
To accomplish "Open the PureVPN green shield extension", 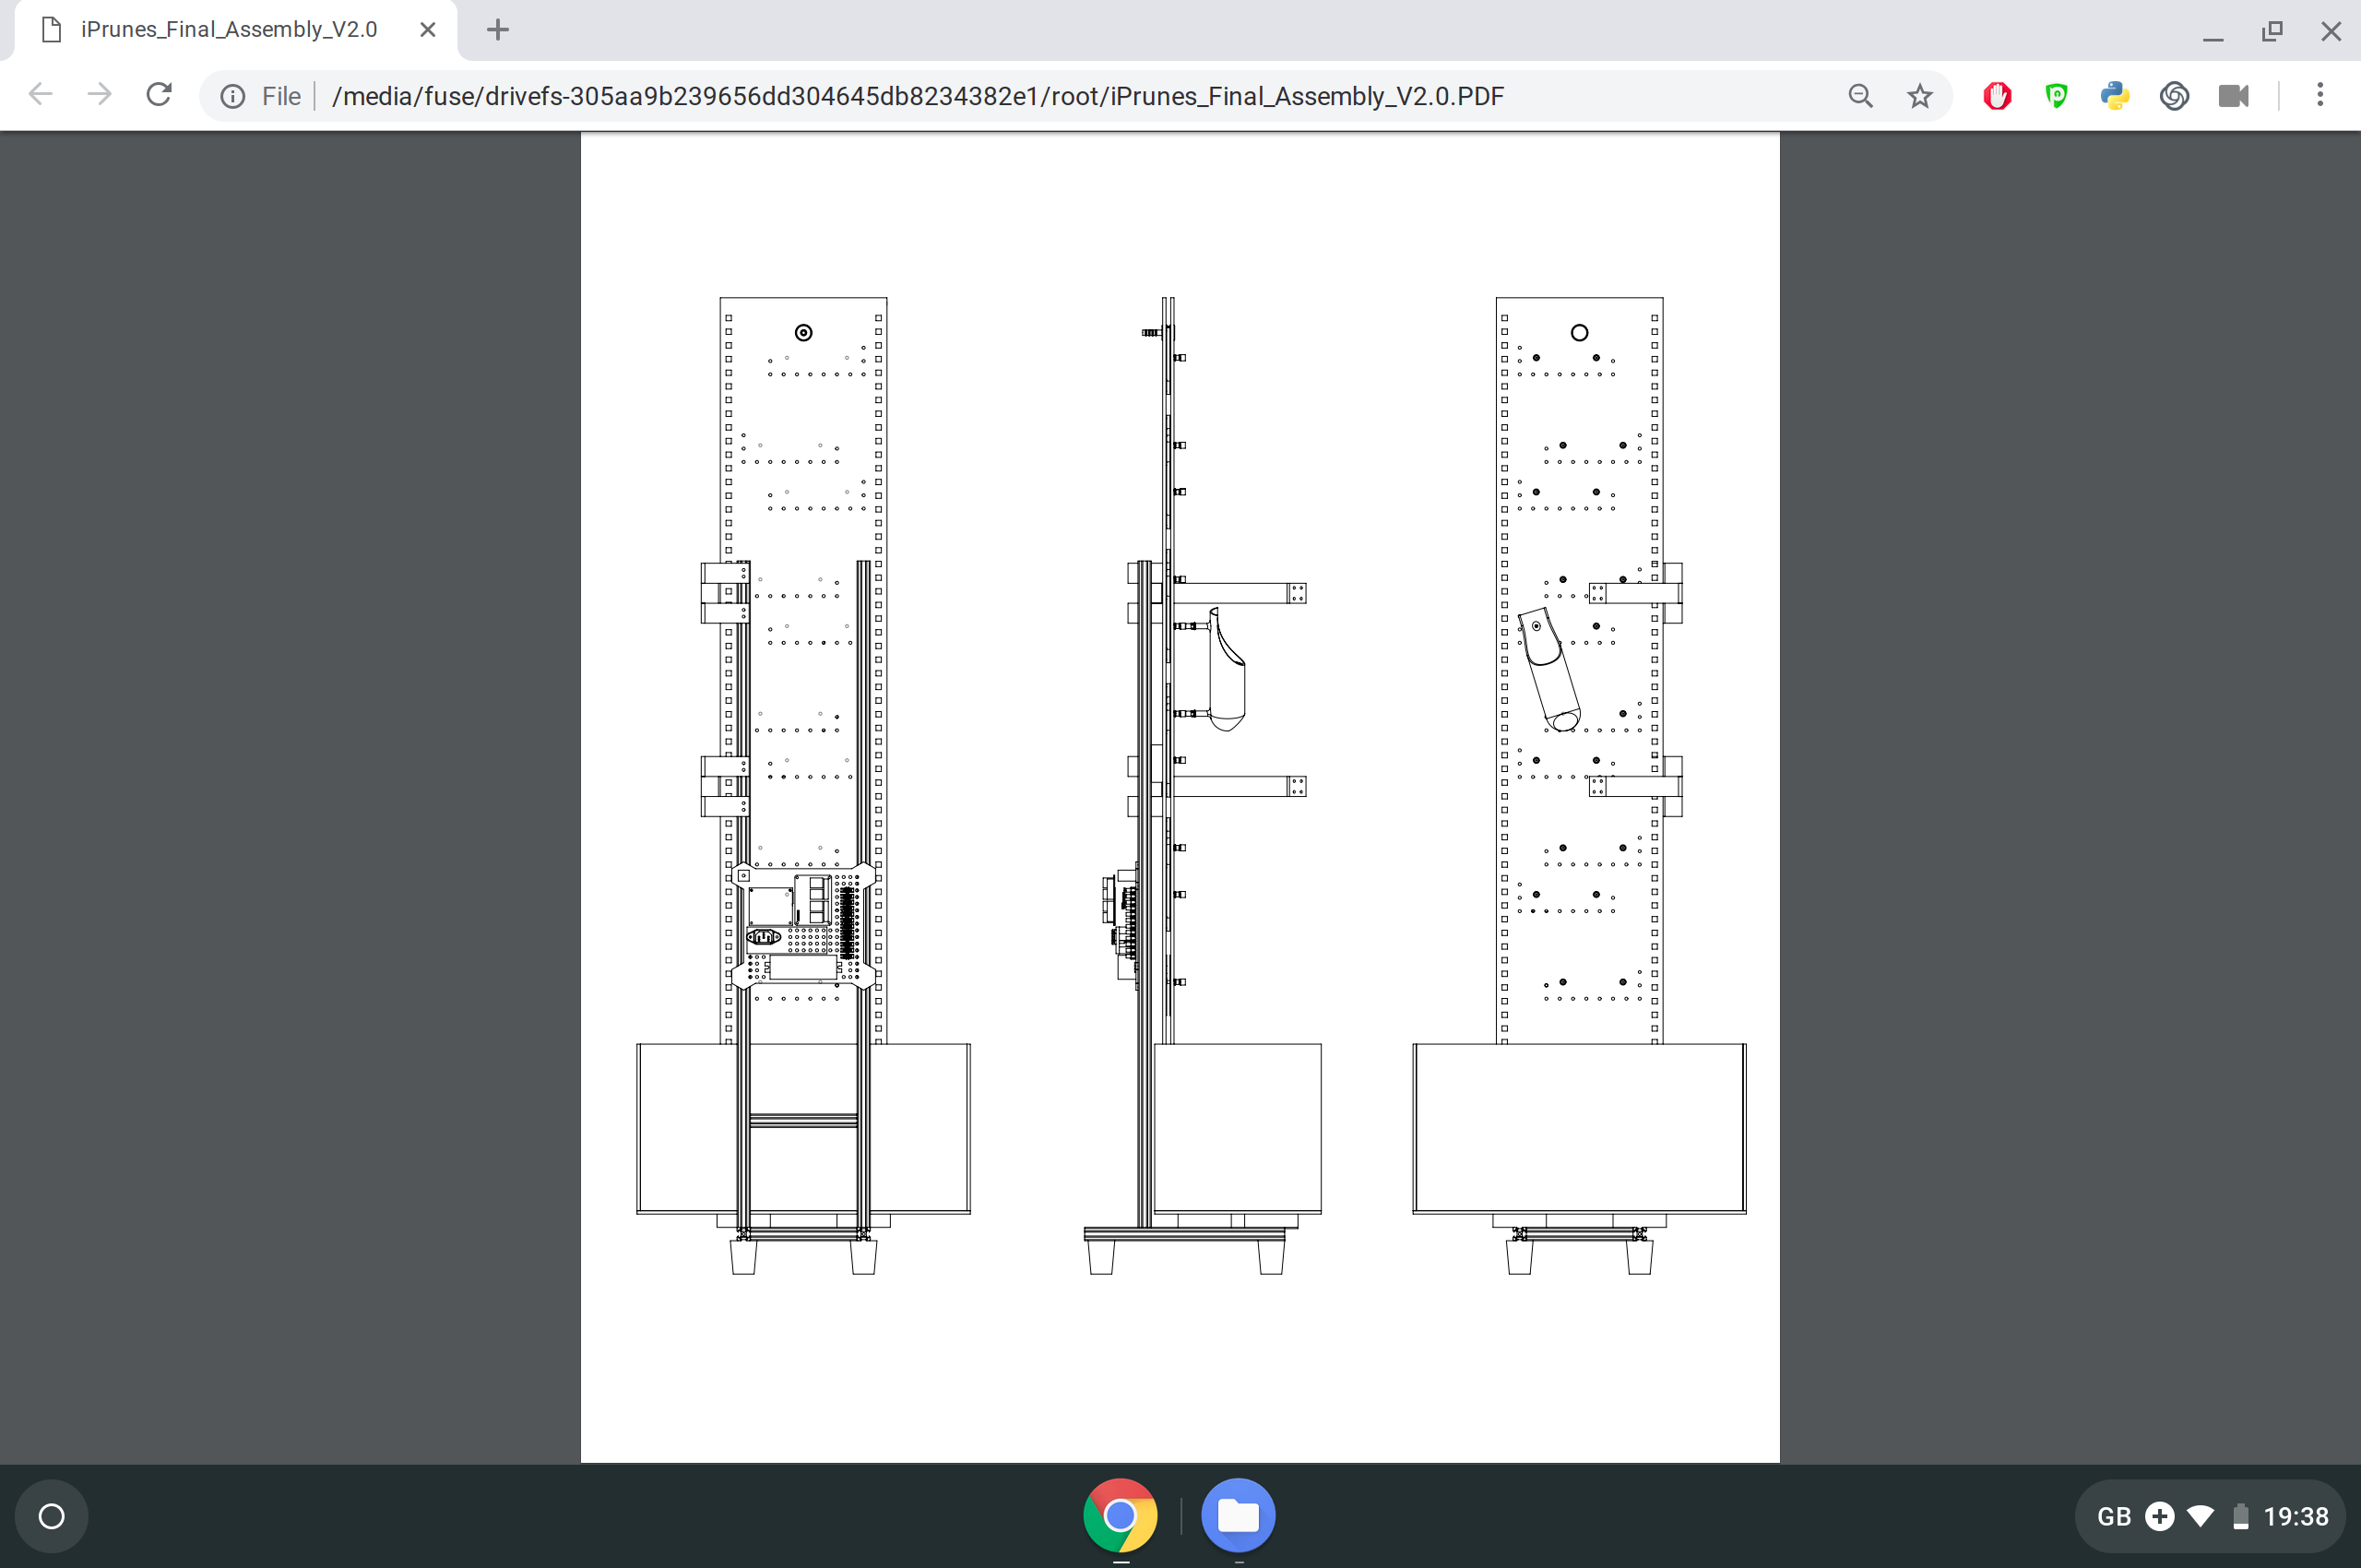I will pyautogui.click(x=2056, y=95).
